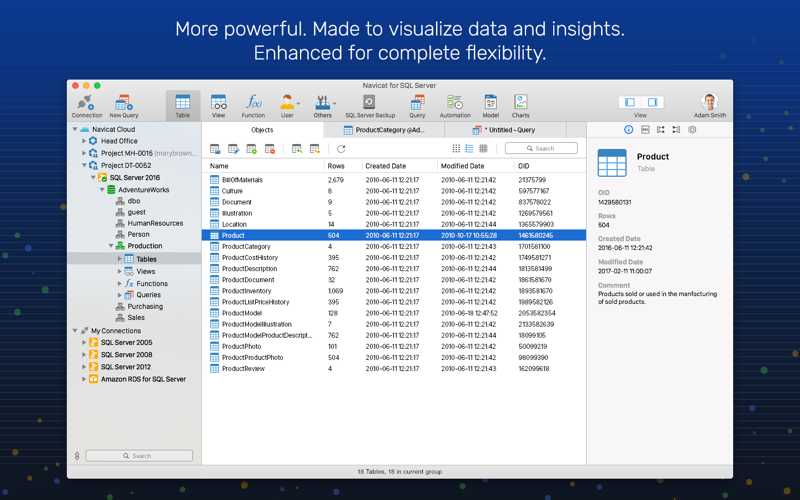This screenshot has width=800, height=500.
Task: Click the Adam Smith profile avatar
Action: (709, 102)
